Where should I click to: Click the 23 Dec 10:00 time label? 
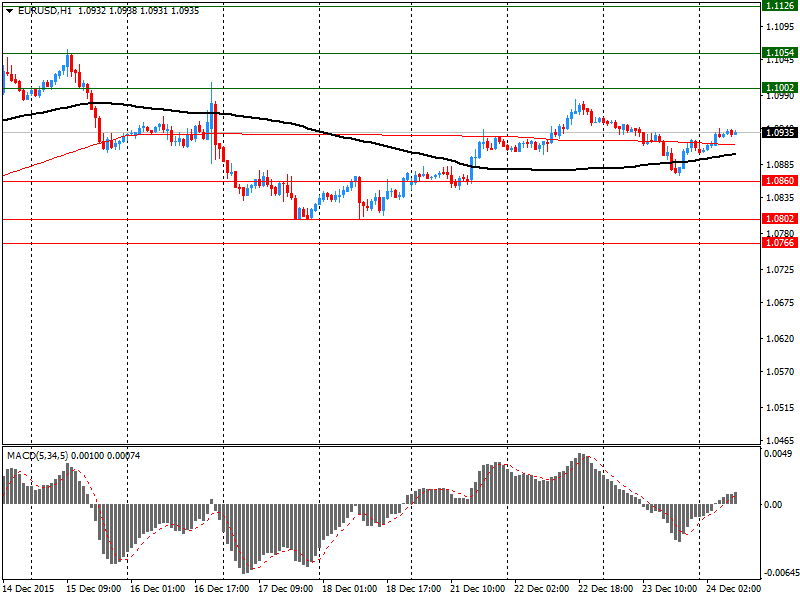click(670, 589)
